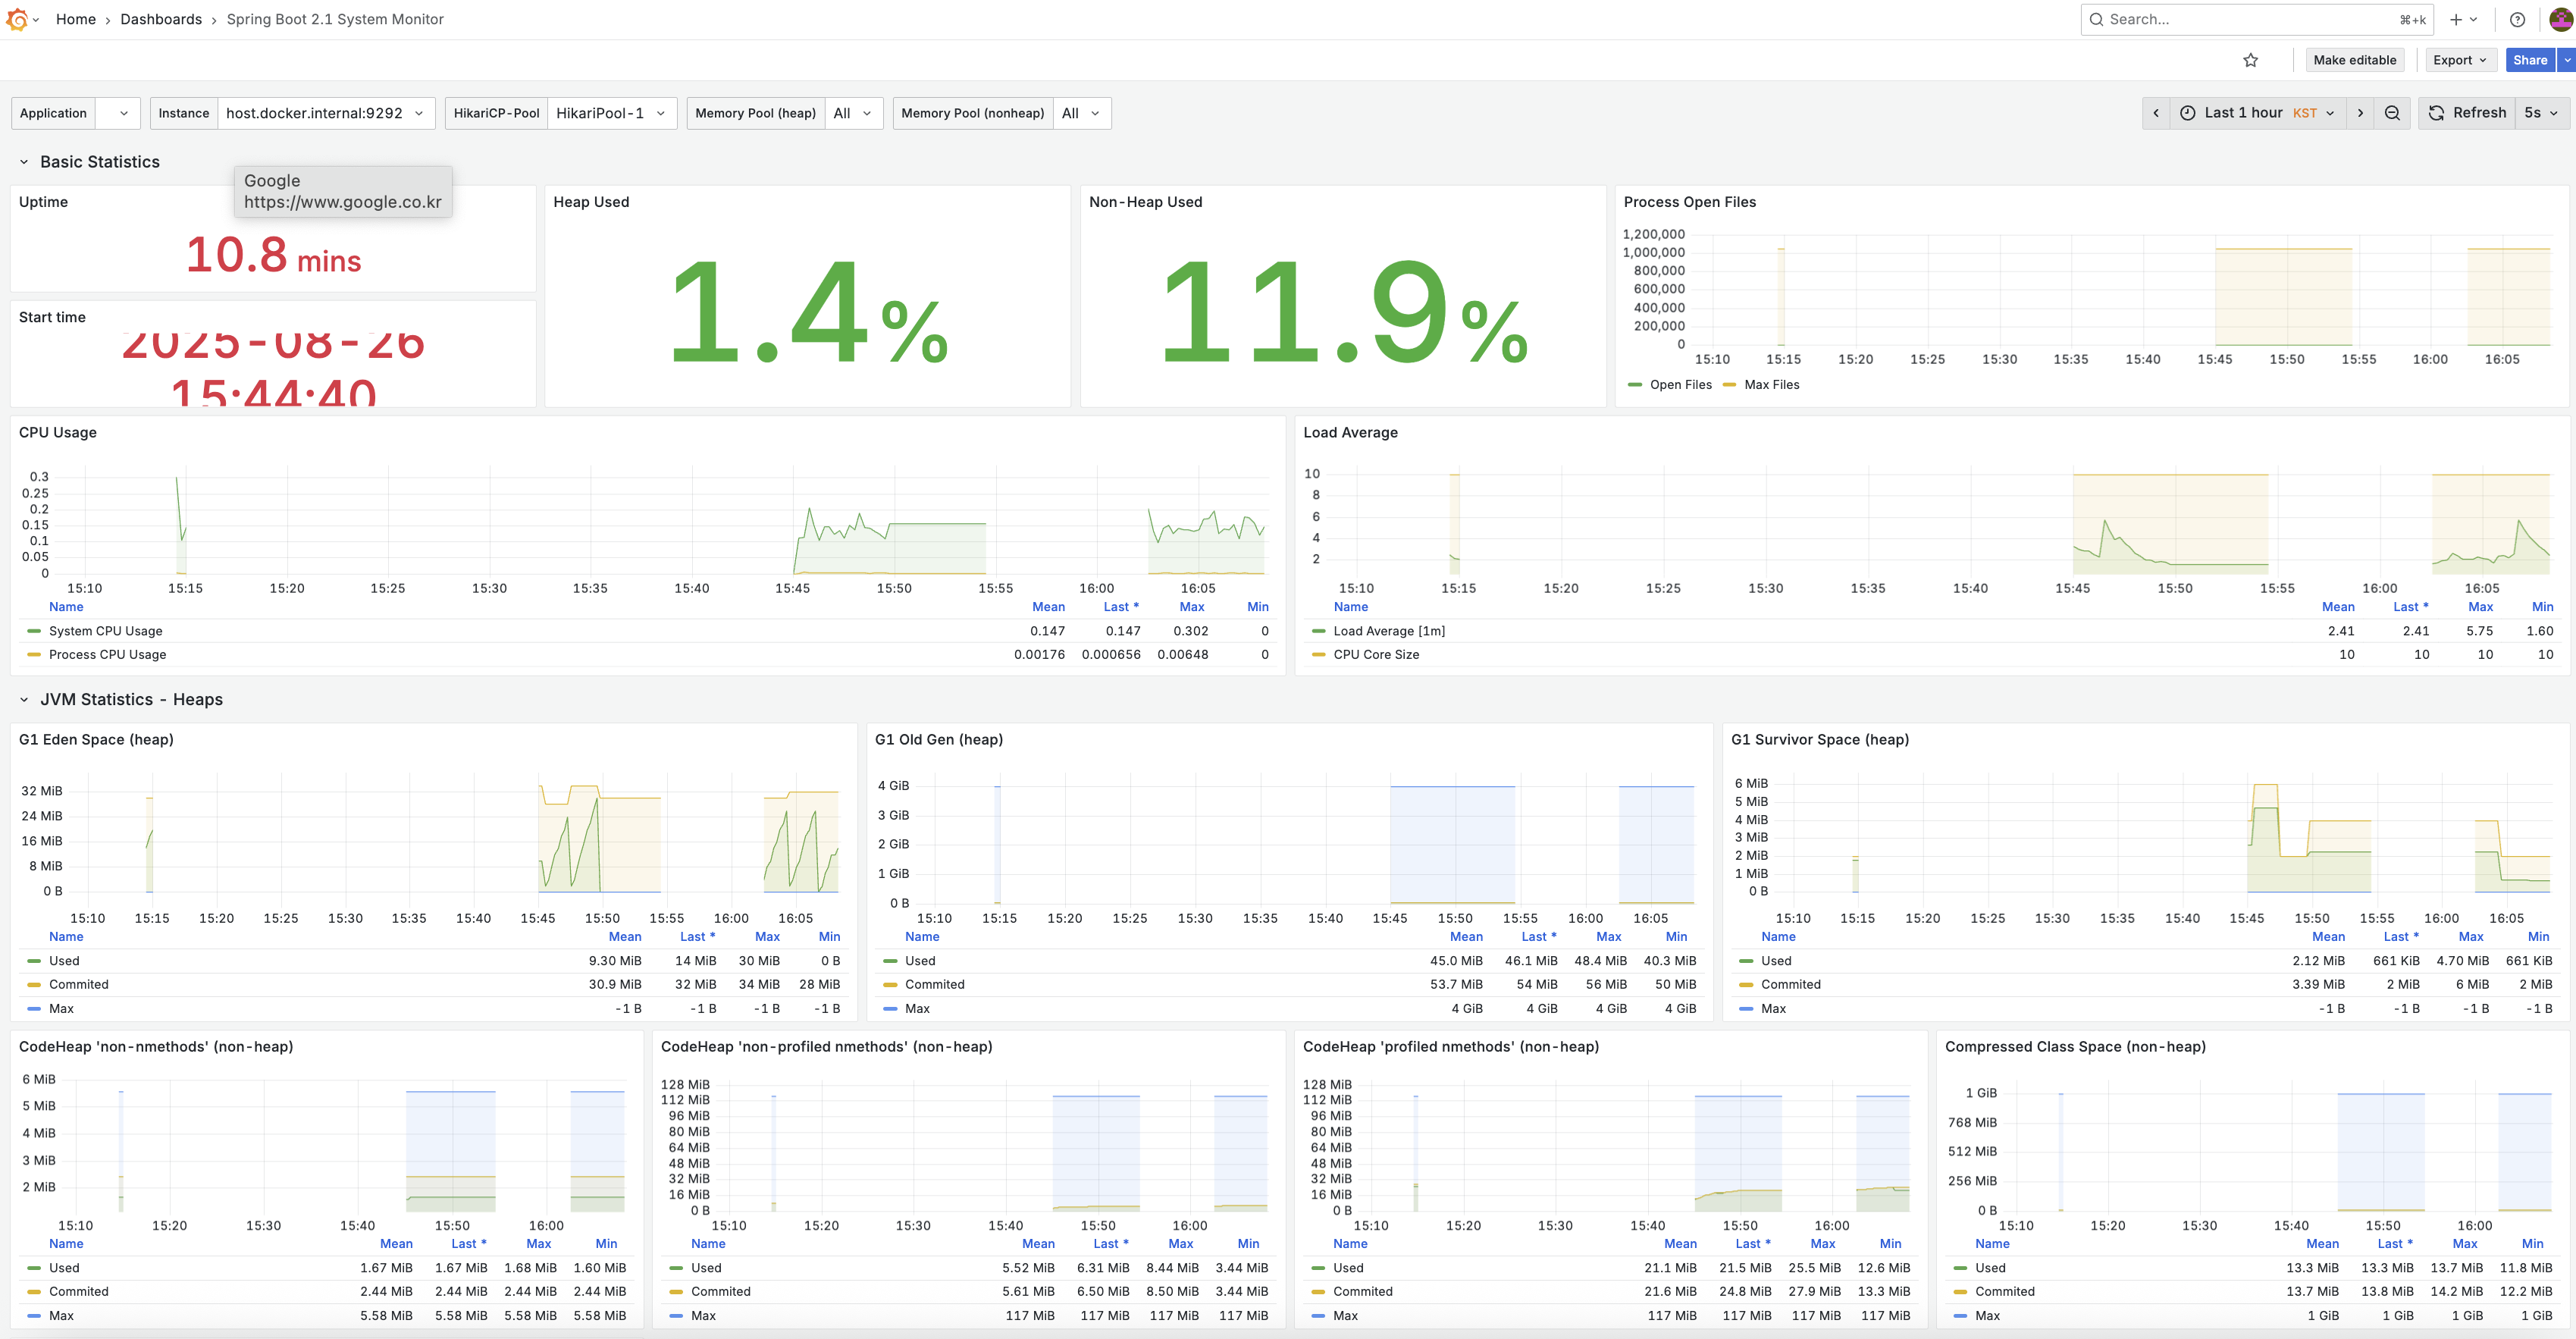
Task: Click the Make editable button
Action: tap(2354, 60)
